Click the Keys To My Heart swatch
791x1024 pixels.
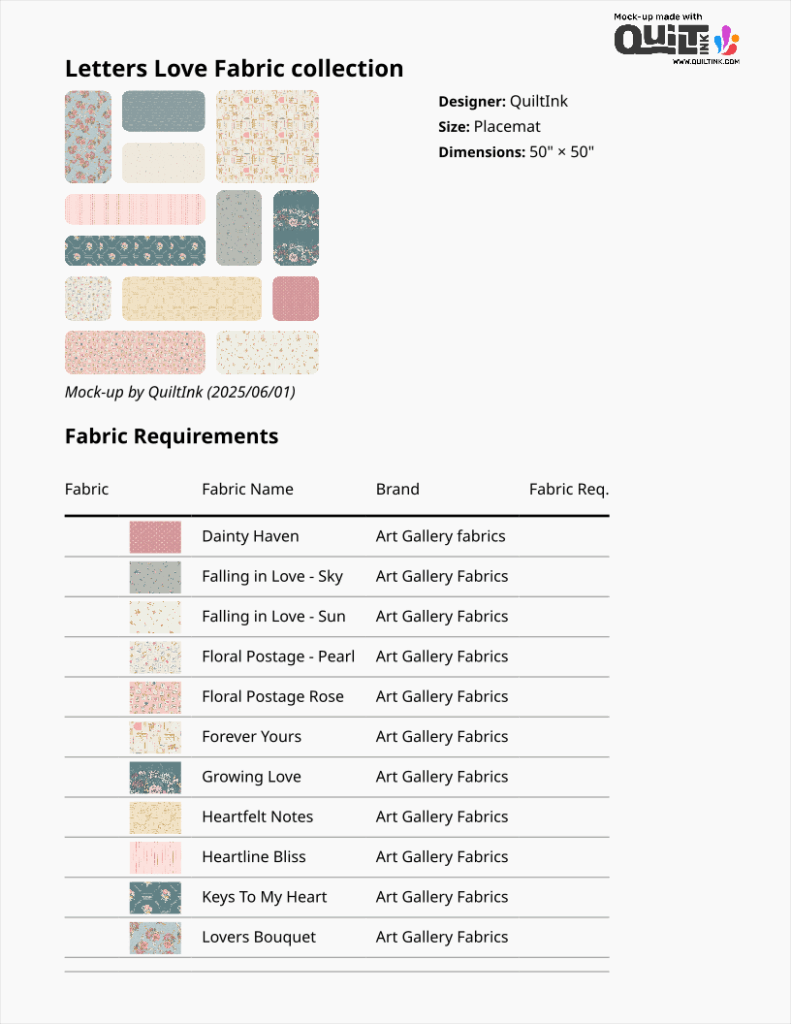155,897
